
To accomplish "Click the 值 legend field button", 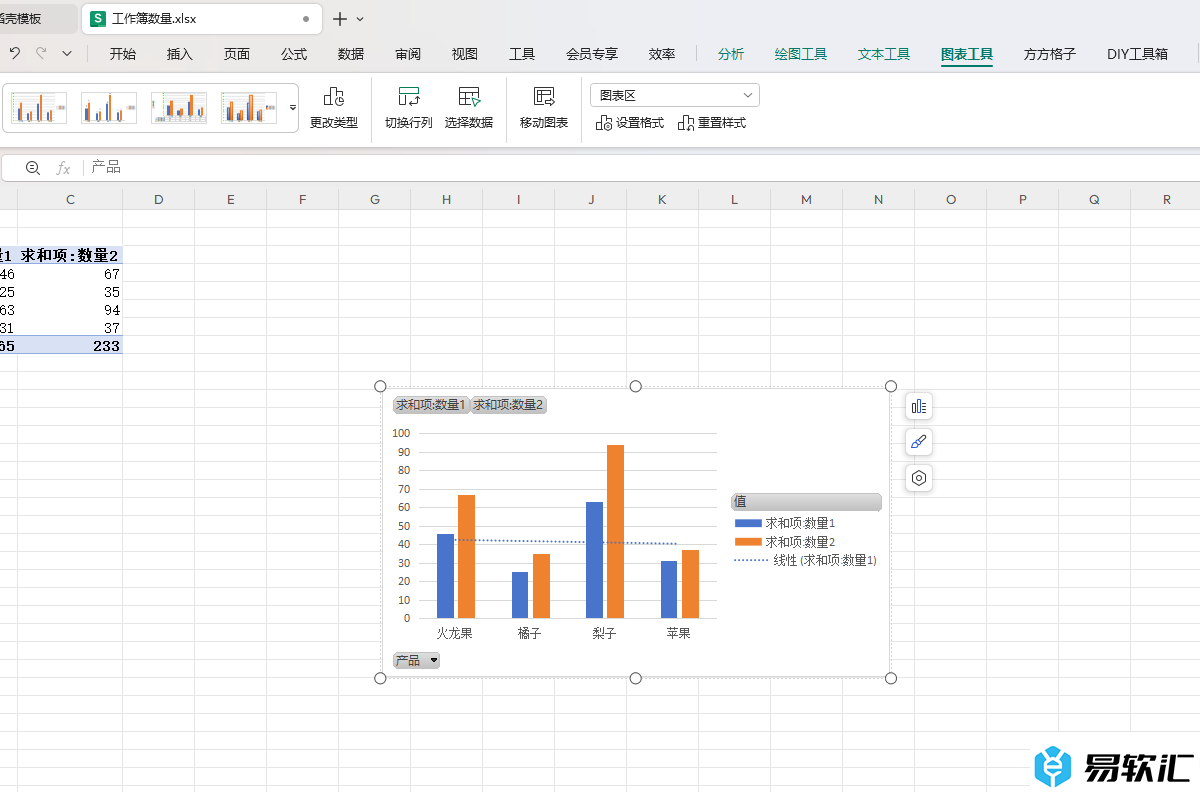I will coord(806,502).
